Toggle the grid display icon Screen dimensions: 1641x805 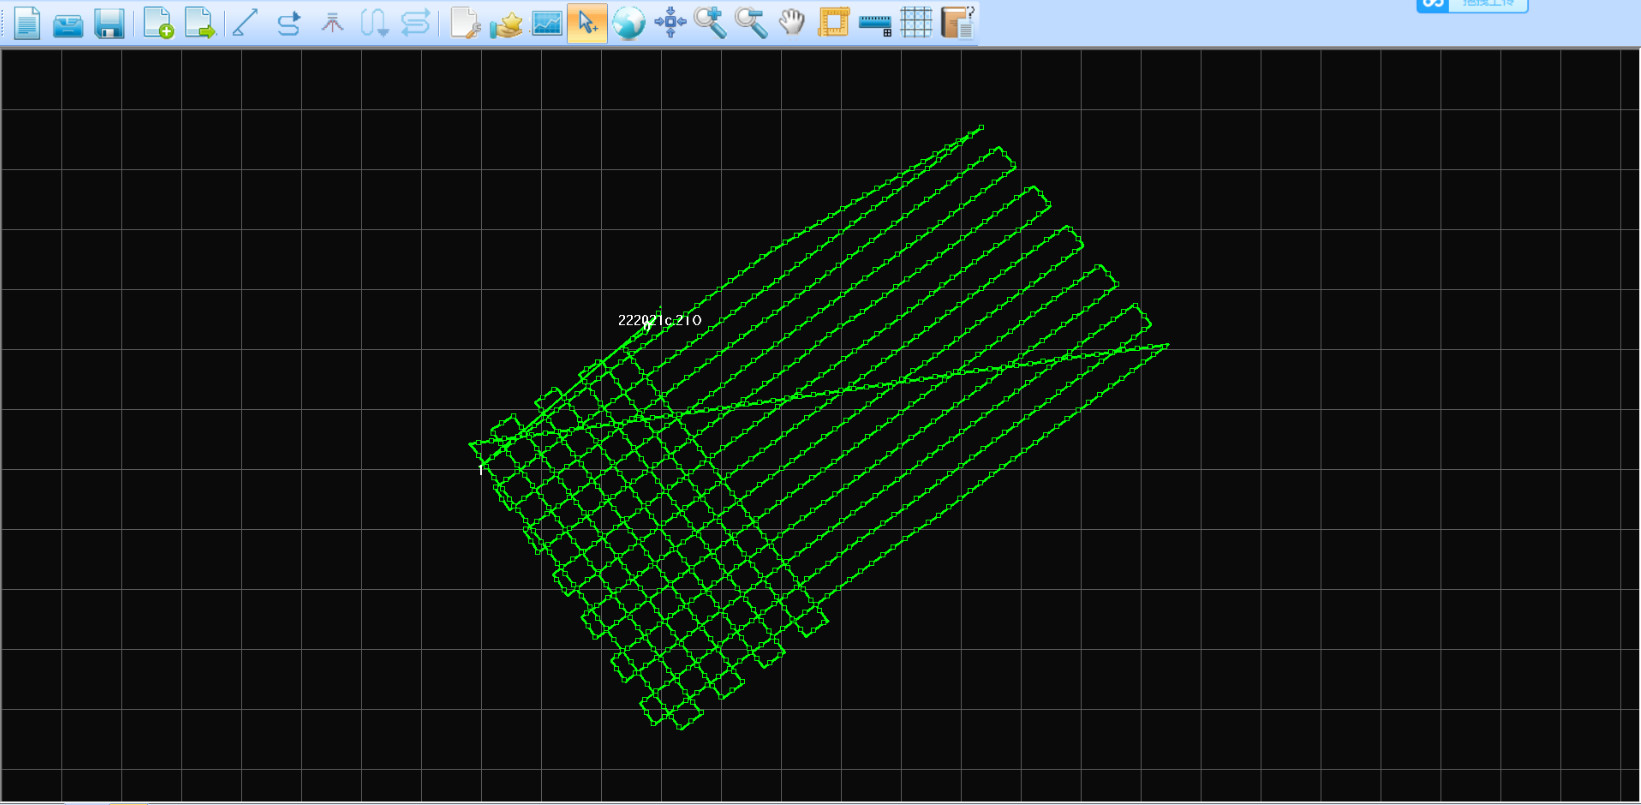click(x=916, y=23)
